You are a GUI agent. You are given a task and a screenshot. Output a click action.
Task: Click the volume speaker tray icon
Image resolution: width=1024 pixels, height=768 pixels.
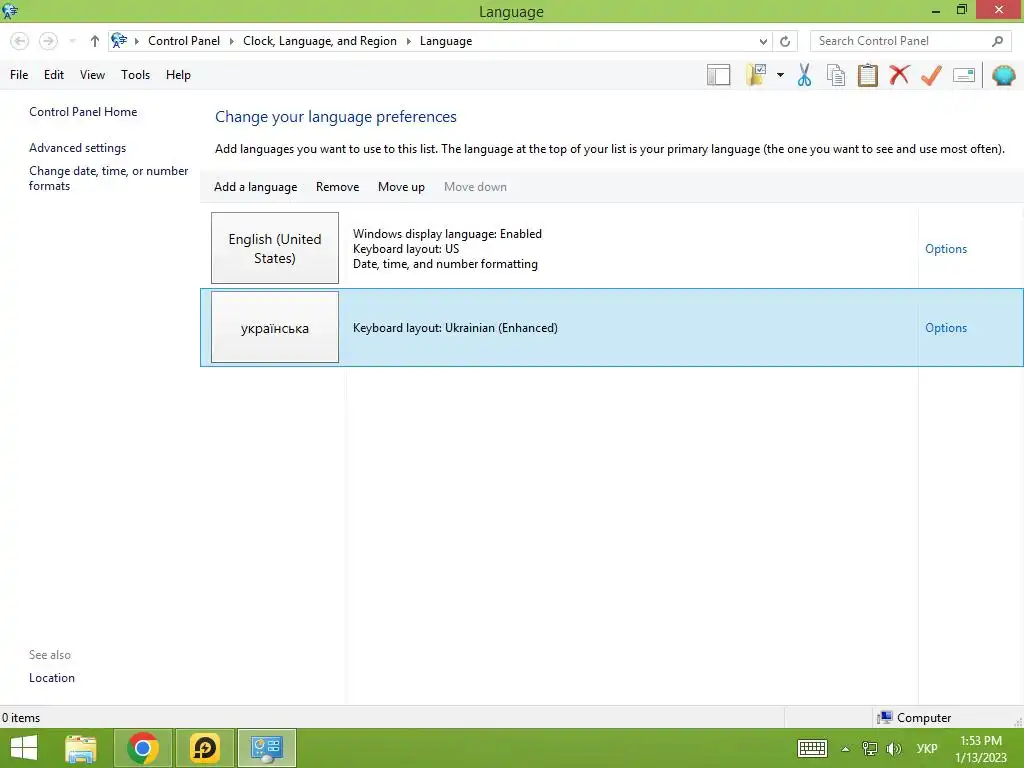point(893,748)
